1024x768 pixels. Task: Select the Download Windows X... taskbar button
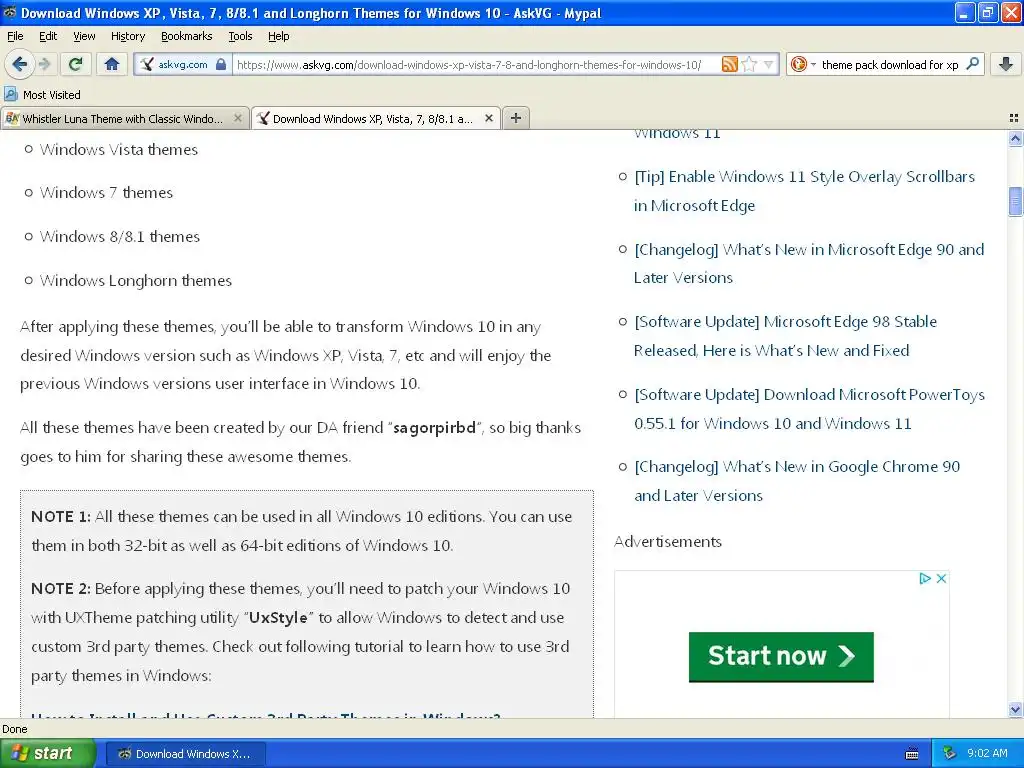click(x=185, y=754)
